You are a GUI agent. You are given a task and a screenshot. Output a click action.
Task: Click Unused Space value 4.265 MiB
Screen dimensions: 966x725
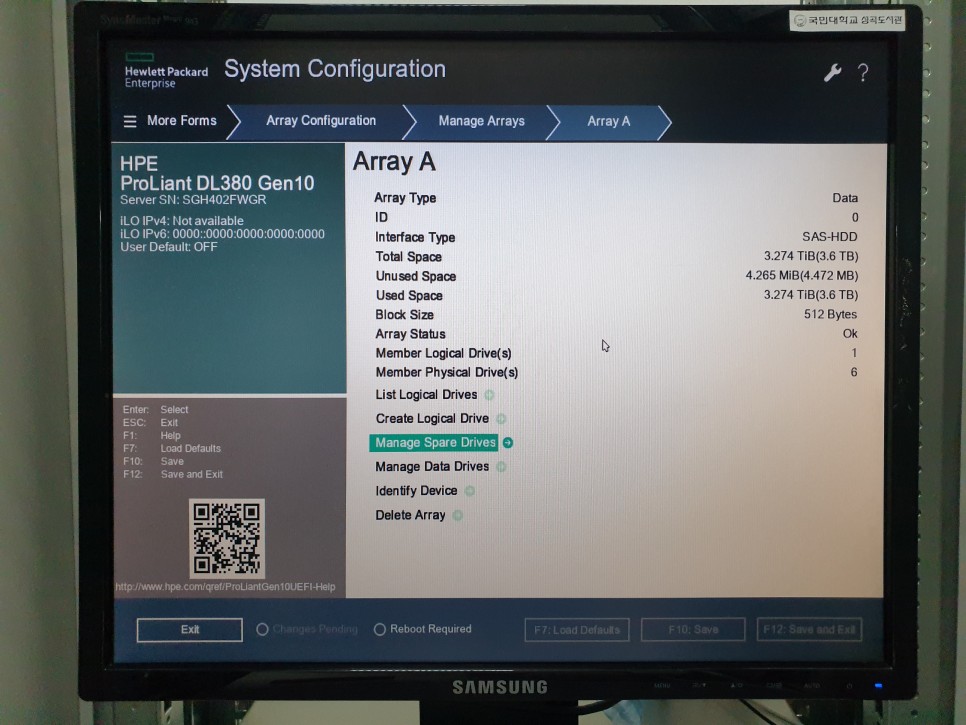pos(802,275)
